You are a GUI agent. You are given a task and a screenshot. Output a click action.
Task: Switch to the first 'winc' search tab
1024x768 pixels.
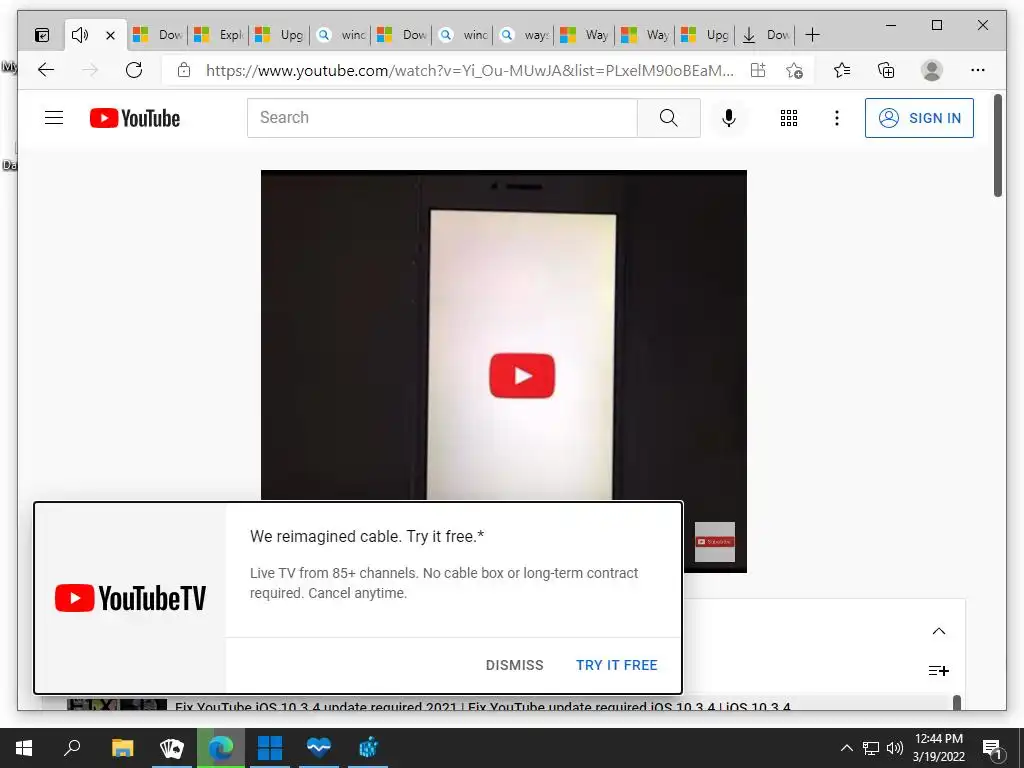point(341,35)
